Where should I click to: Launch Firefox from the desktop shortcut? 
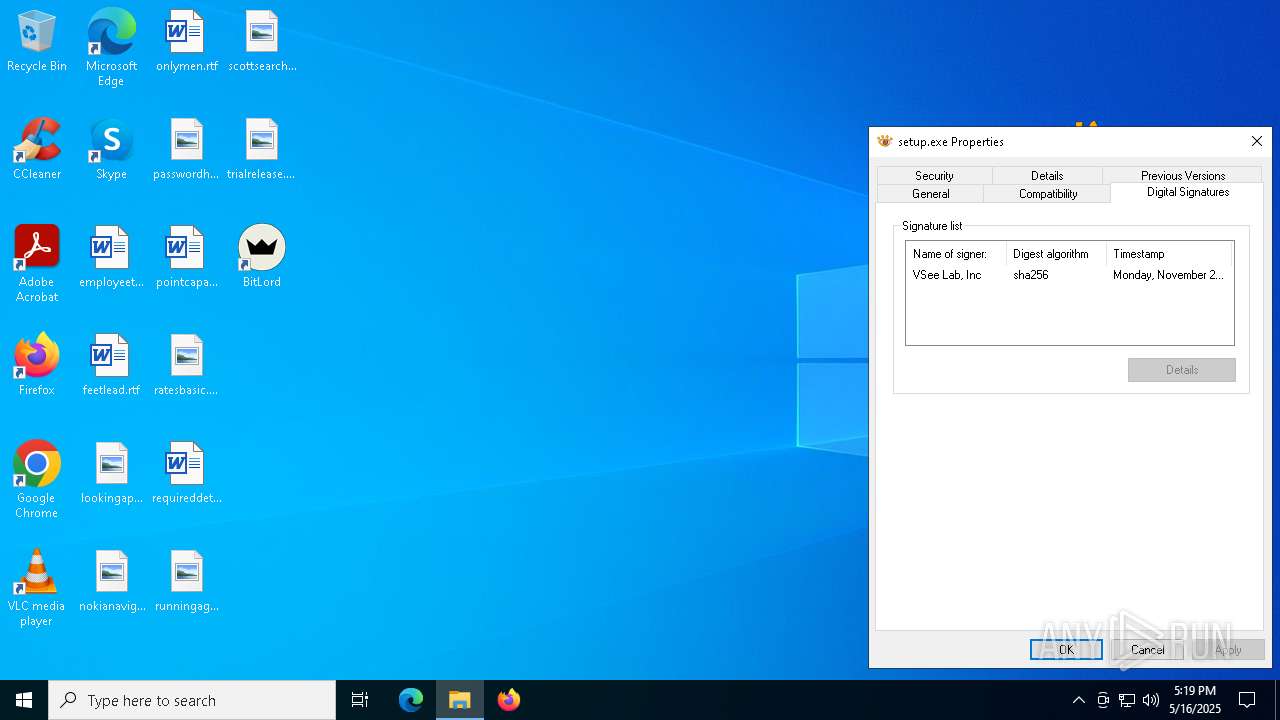(37, 366)
